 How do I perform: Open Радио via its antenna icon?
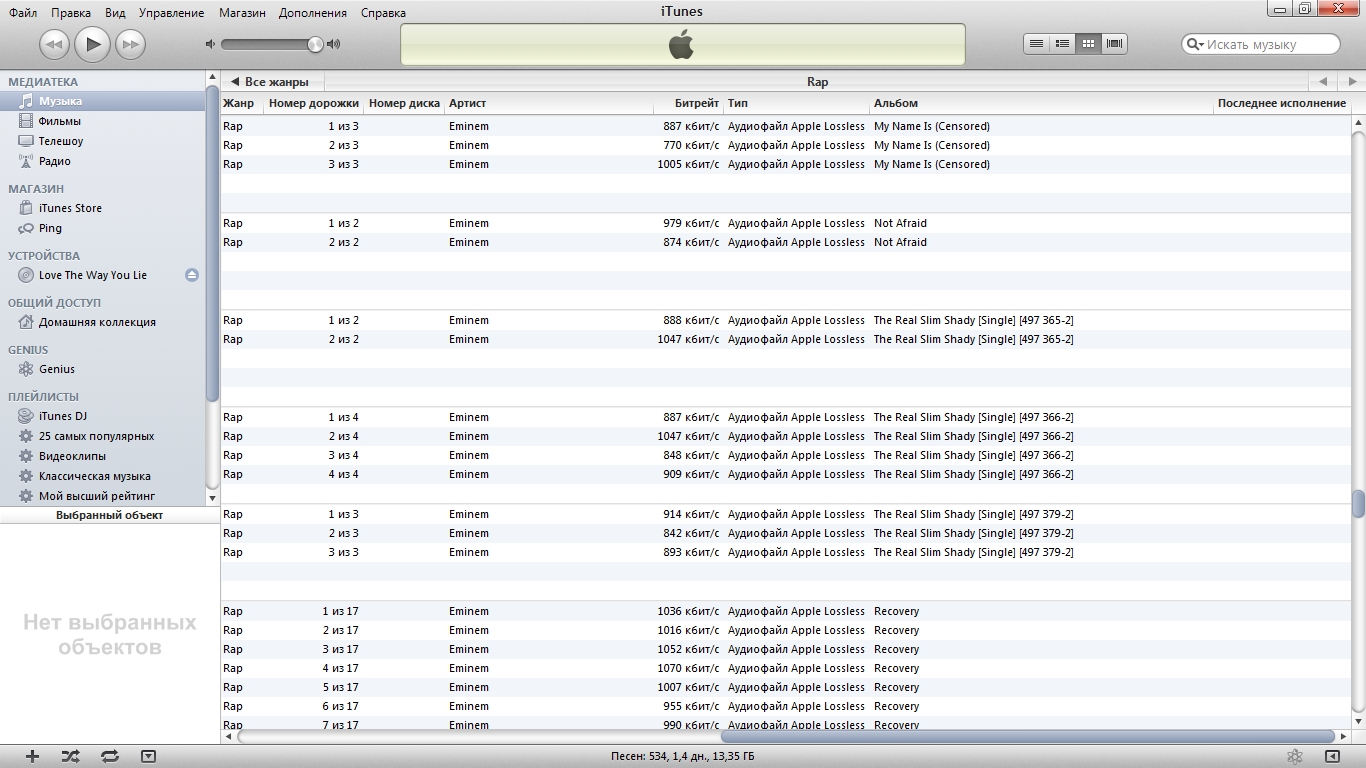point(26,161)
